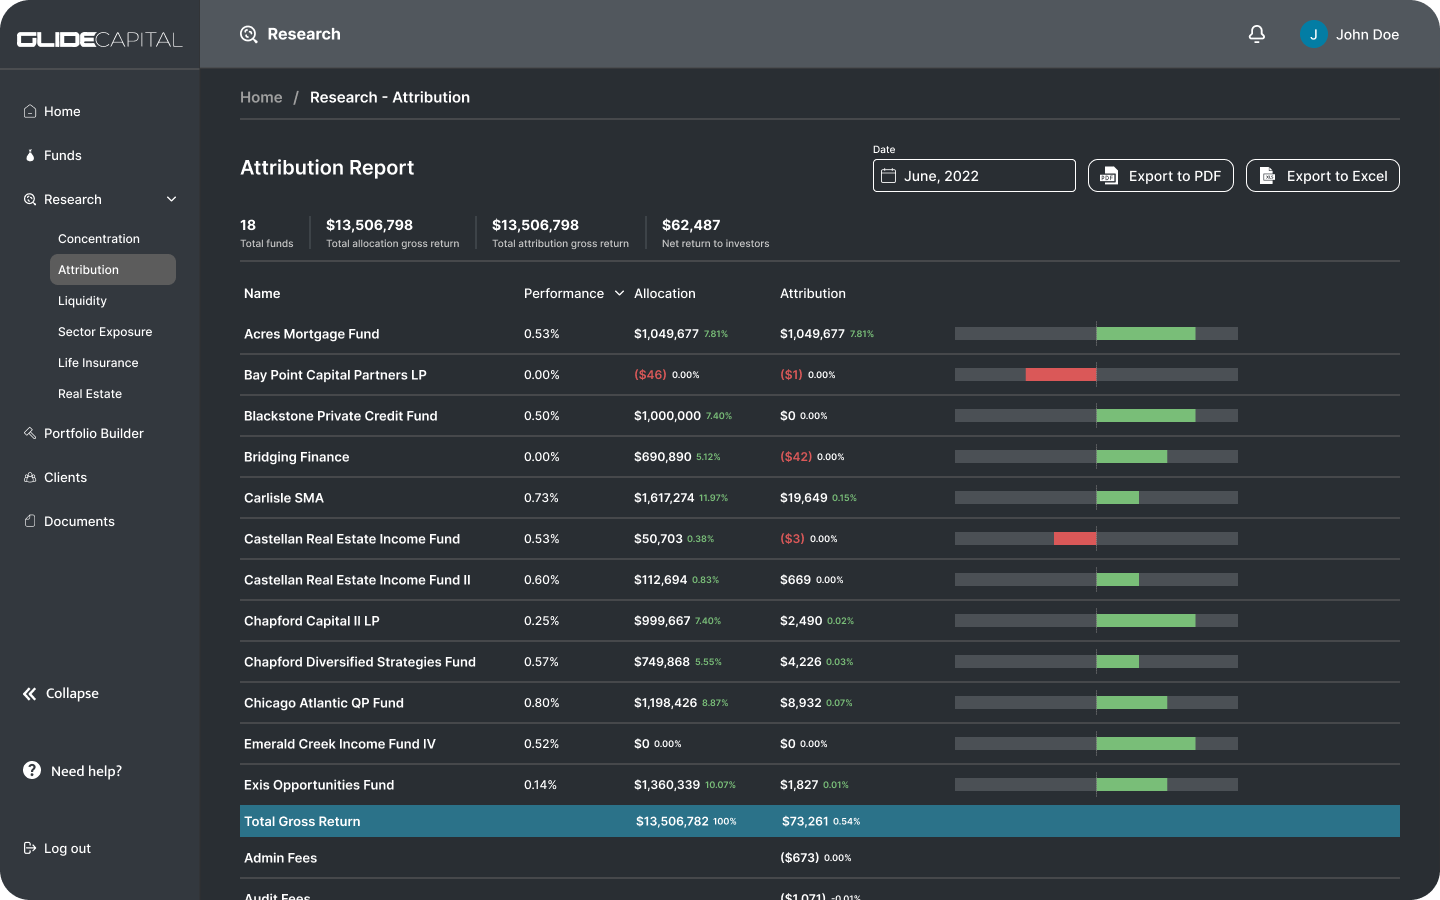Click Acres Mortgage Fund attribution bar
Screen dimensions: 1440x900
1146,333
